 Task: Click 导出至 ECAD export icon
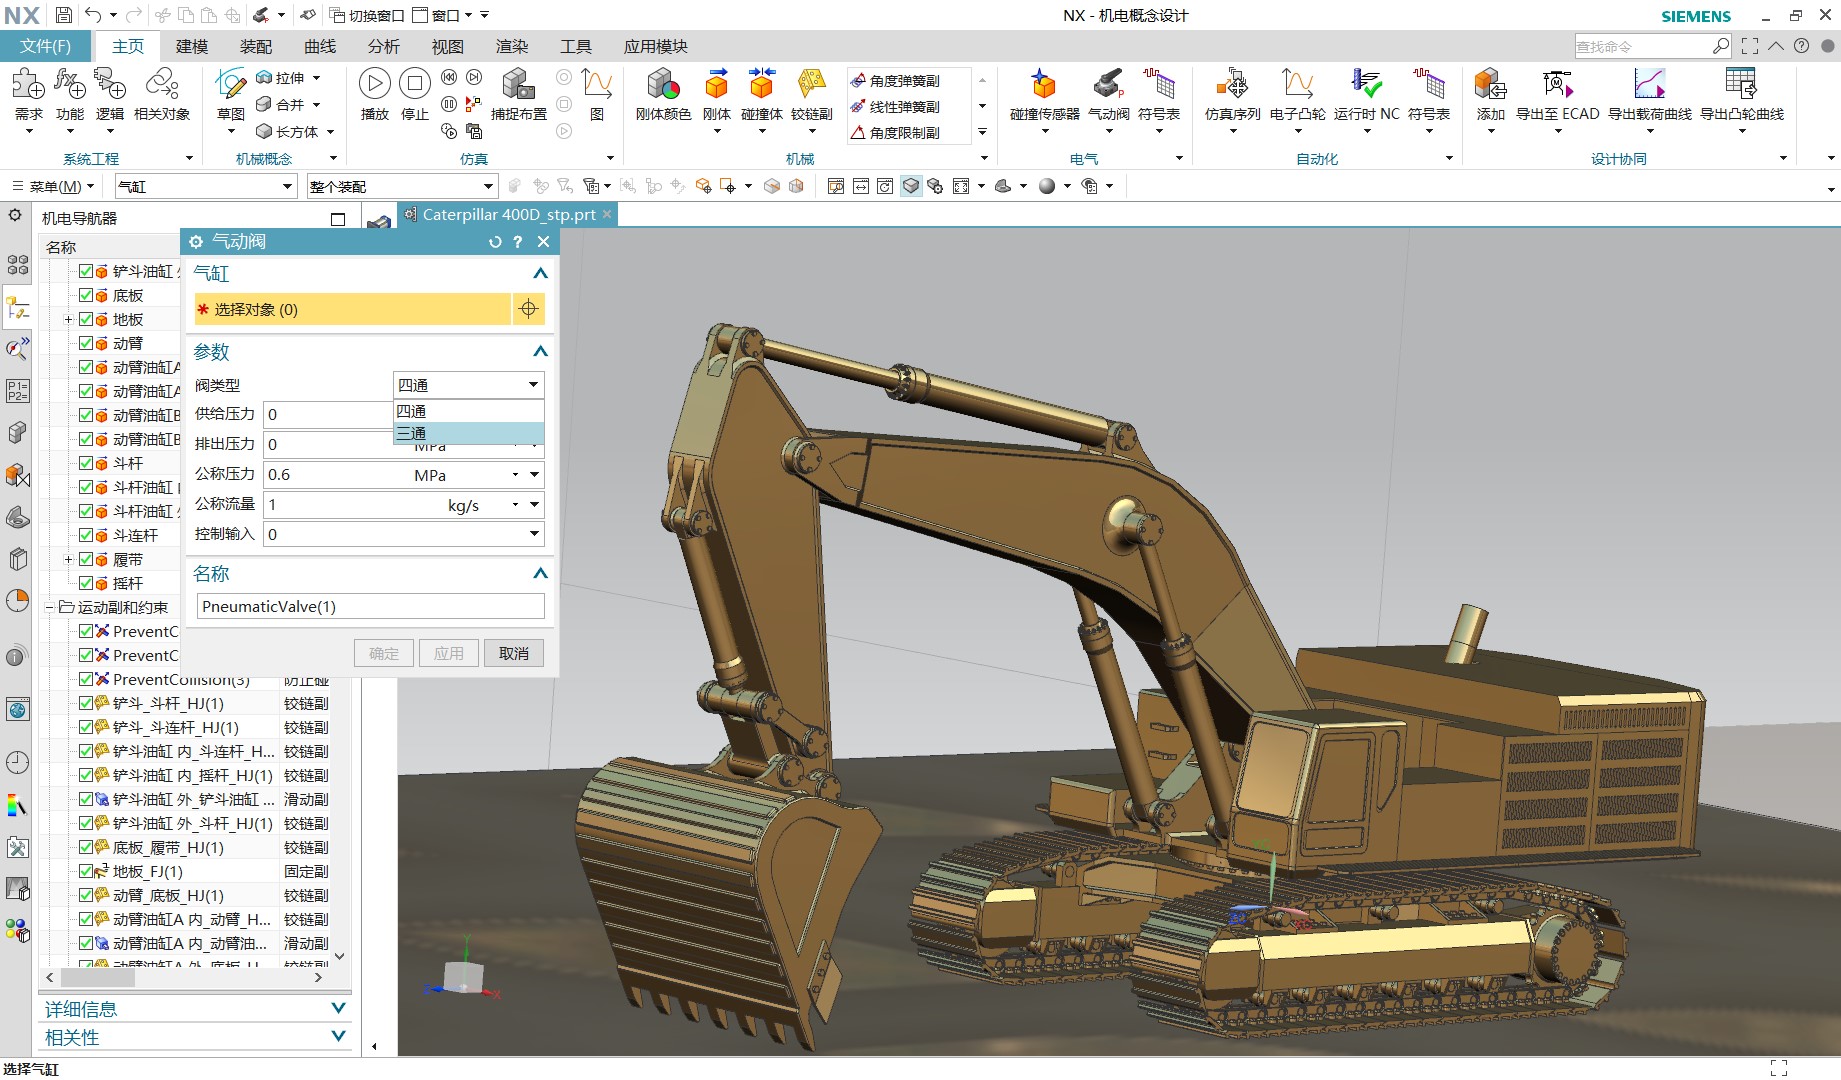(x=1557, y=86)
